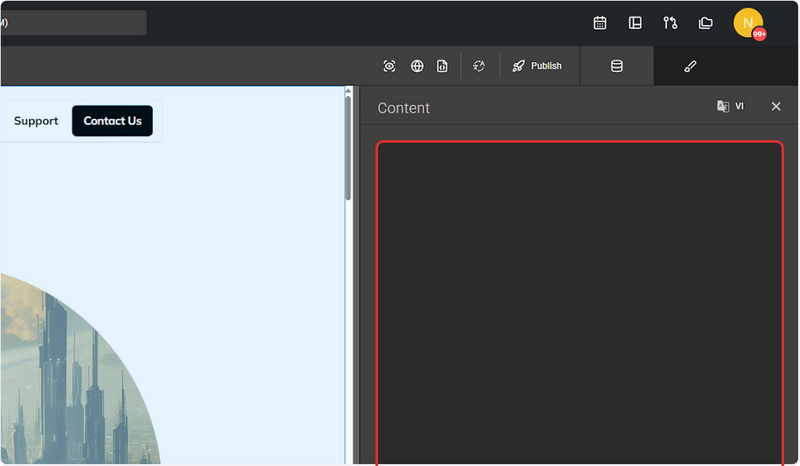Click the Support link in preview
Image resolution: width=800 pixels, height=466 pixels.
[36, 121]
